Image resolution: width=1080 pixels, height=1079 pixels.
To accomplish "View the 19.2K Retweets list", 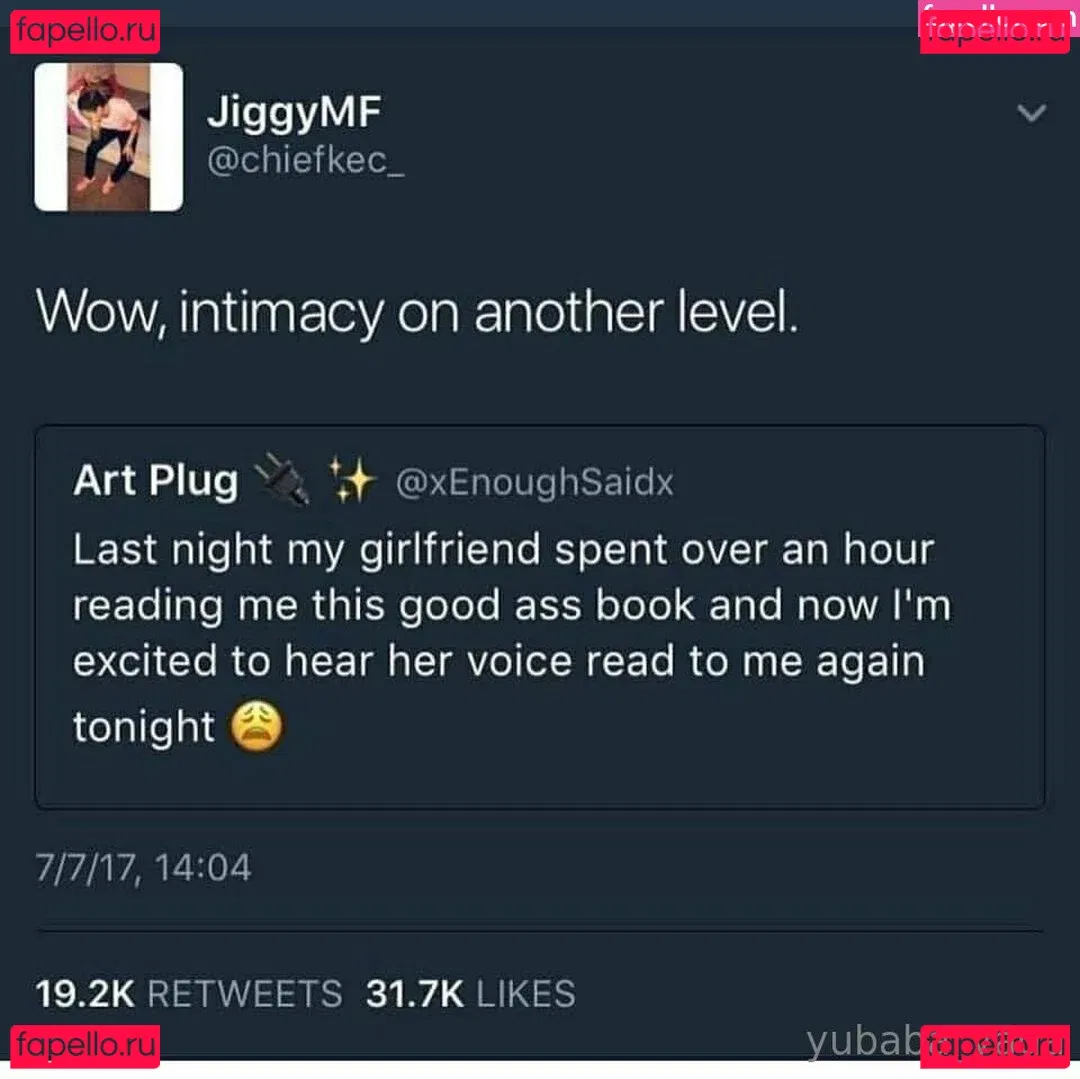I will 189,994.
